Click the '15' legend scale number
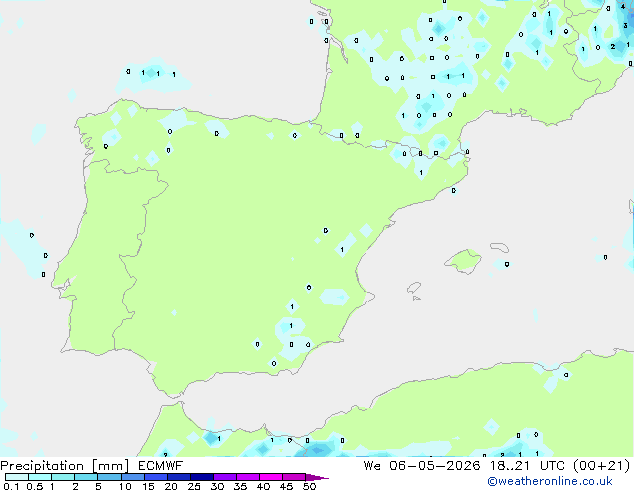The height and width of the screenshot is (490, 634). [x=148, y=486]
